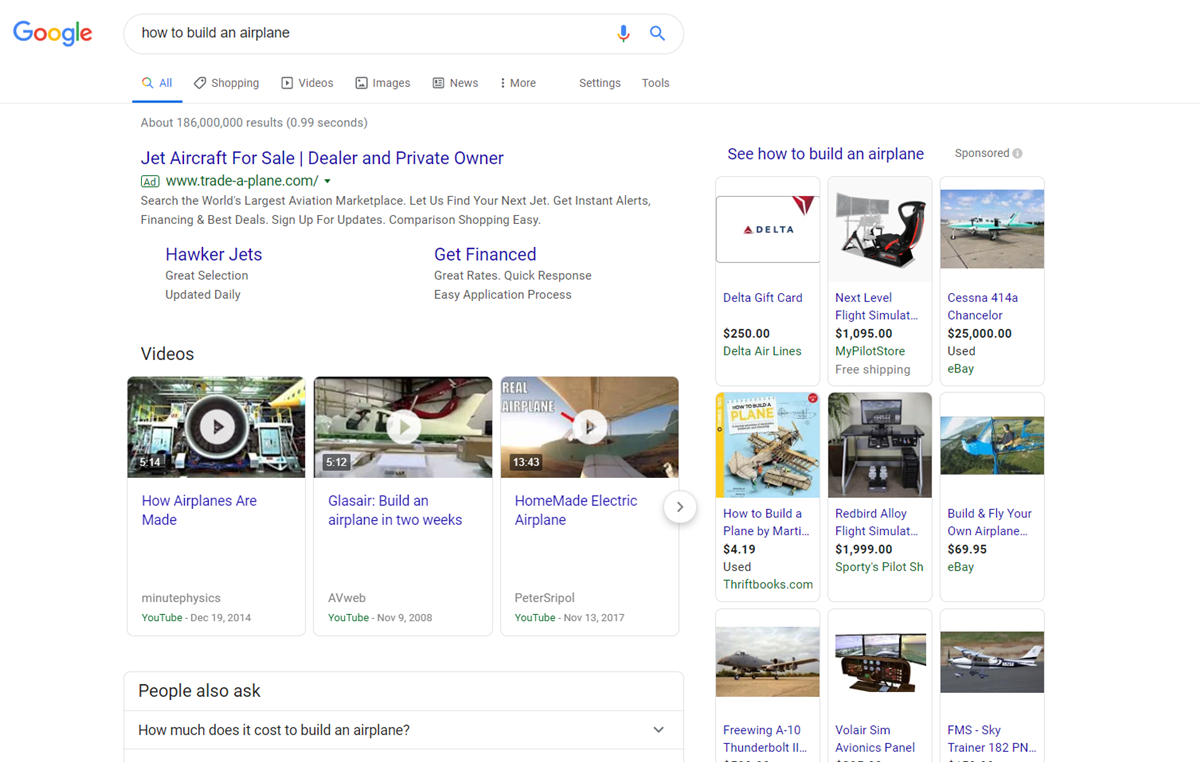Screen dimensions: 1200x762
Task: Open Glasair: Build an airplane title link
Action: point(395,510)
